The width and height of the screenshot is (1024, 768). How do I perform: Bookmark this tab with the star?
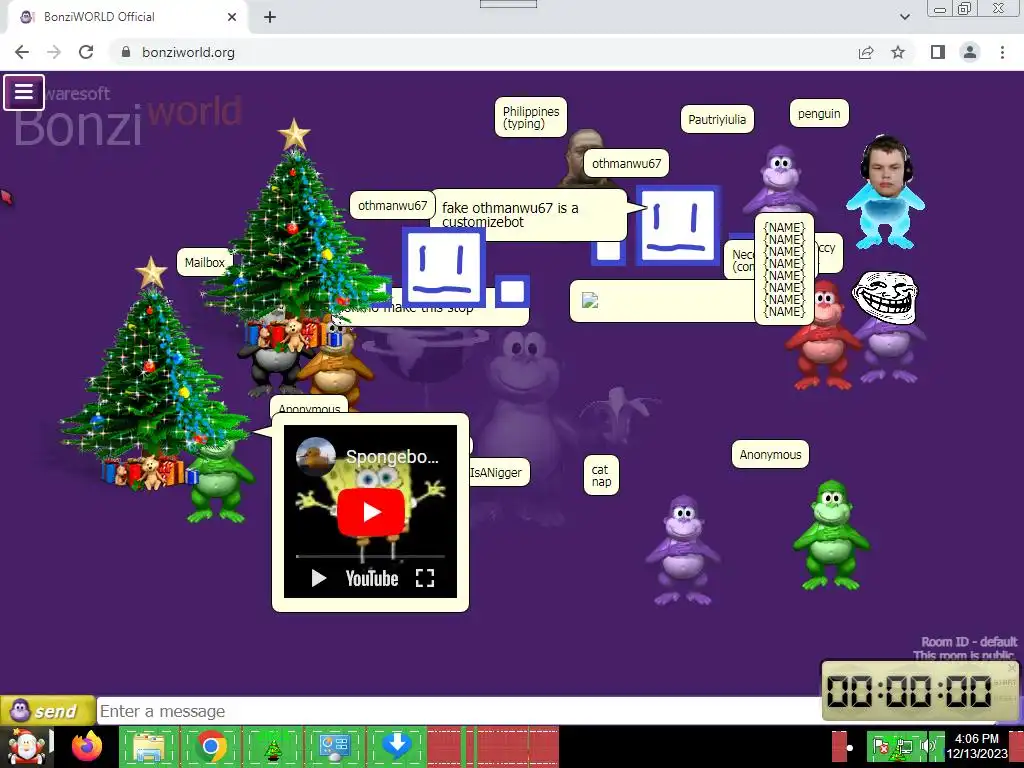pyautogui.click(x=898, y=52)
